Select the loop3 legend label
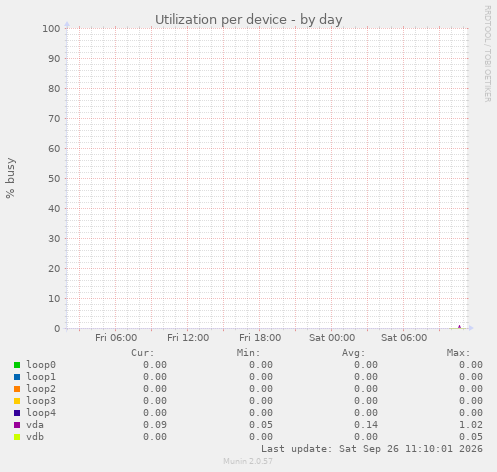Screen dimensions: 497x472 click(41, 401)
